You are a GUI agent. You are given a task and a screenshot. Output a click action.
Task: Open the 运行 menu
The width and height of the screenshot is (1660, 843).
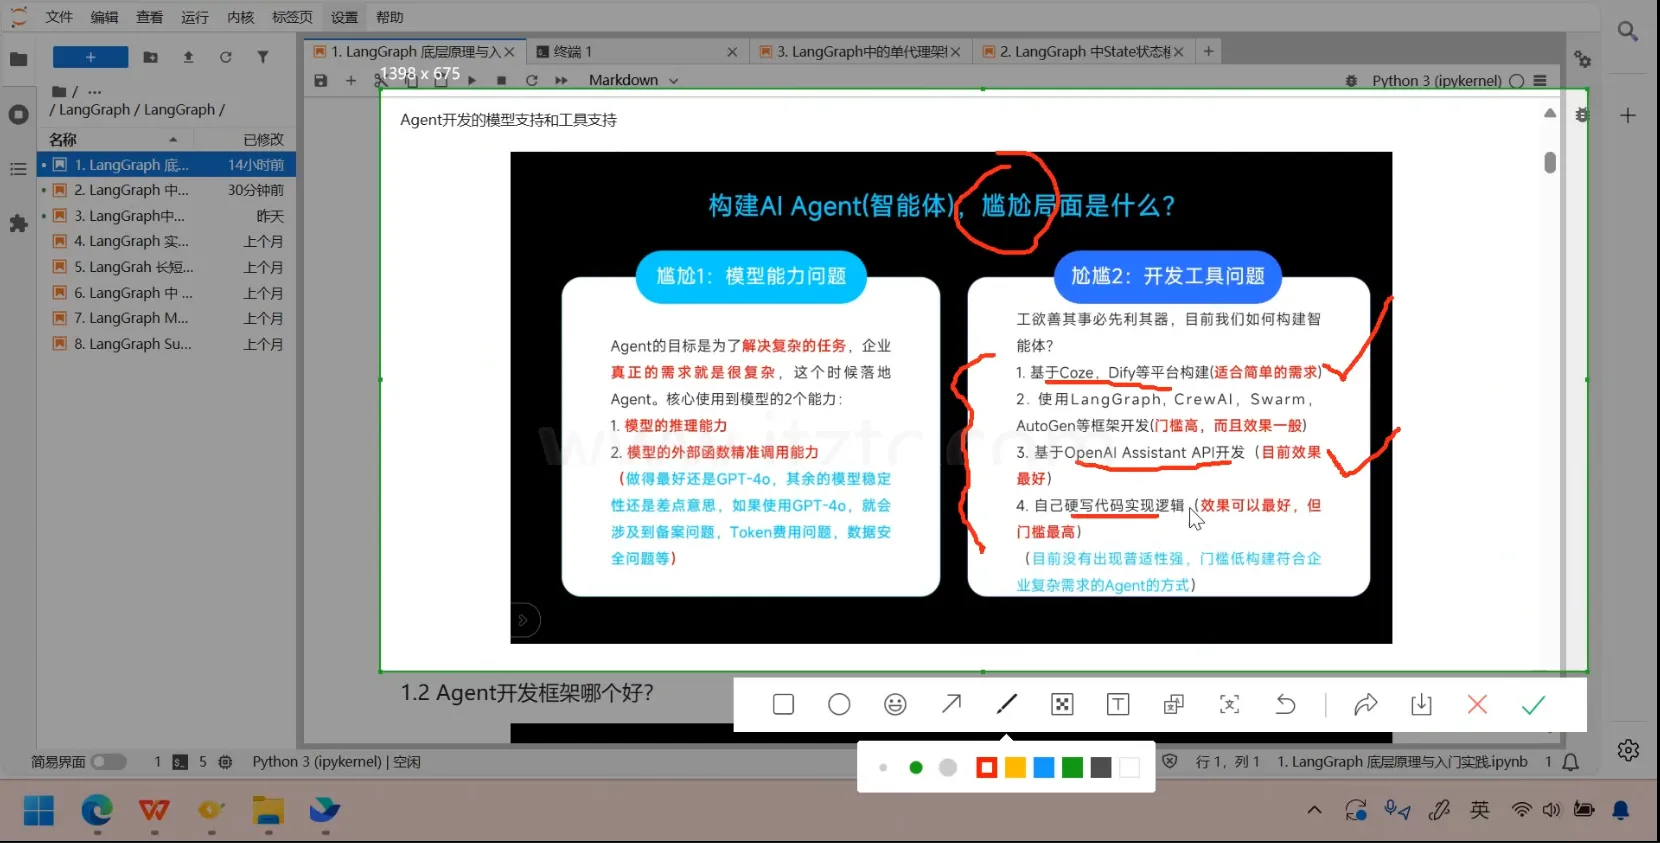pos(195,17)
